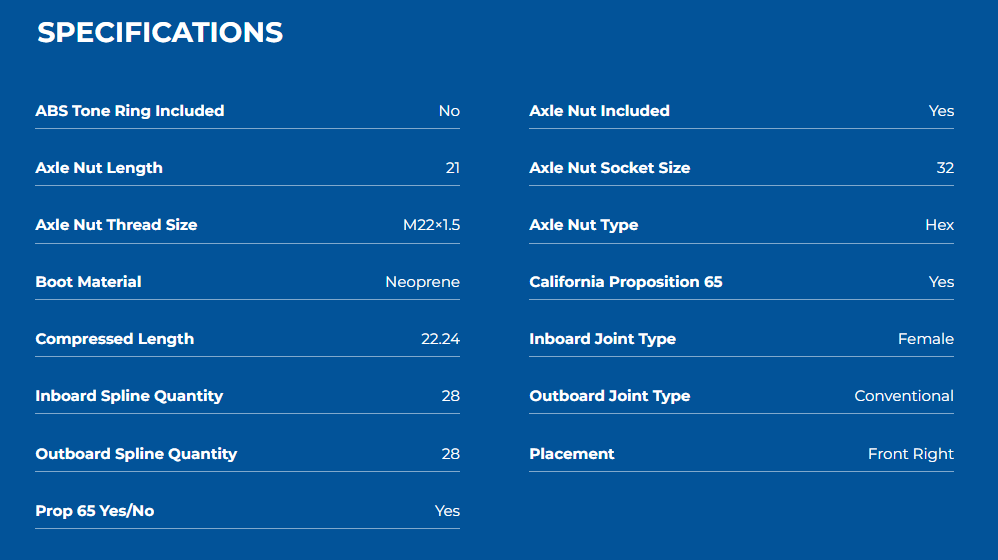Click the Compressed Length label
This screenshot has width=998, height=560.
(114, 339)
